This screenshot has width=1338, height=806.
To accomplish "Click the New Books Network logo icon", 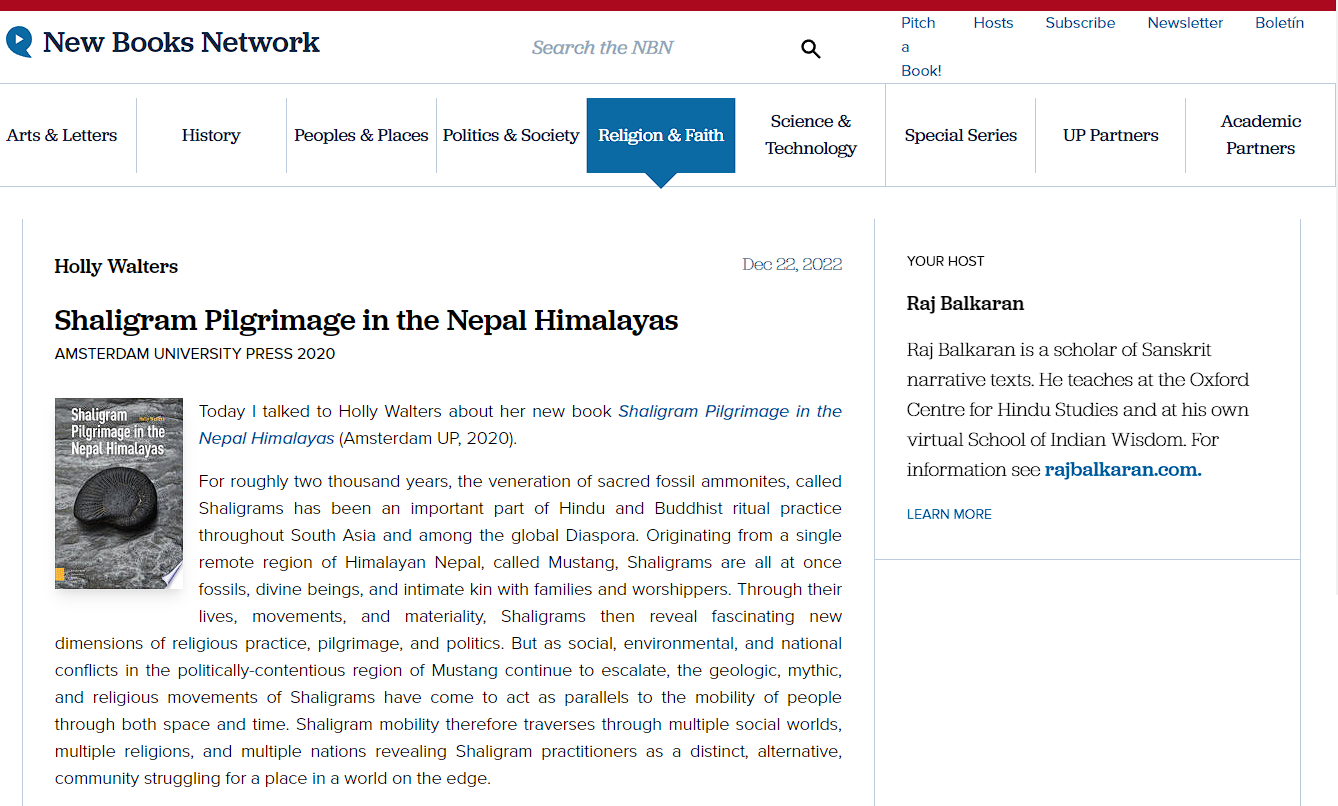I will [18, 42].
